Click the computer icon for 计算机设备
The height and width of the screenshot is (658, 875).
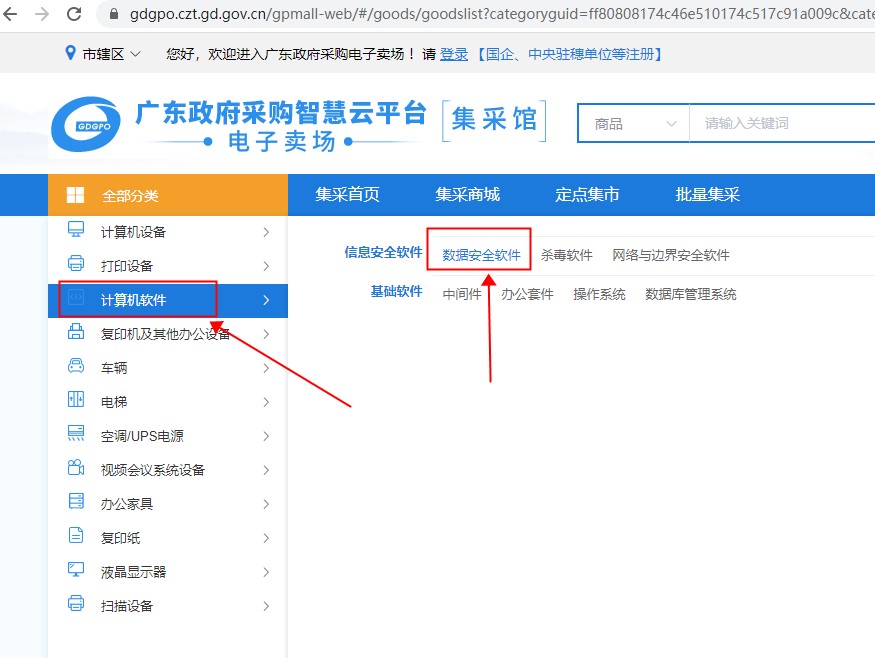(76, 229)
